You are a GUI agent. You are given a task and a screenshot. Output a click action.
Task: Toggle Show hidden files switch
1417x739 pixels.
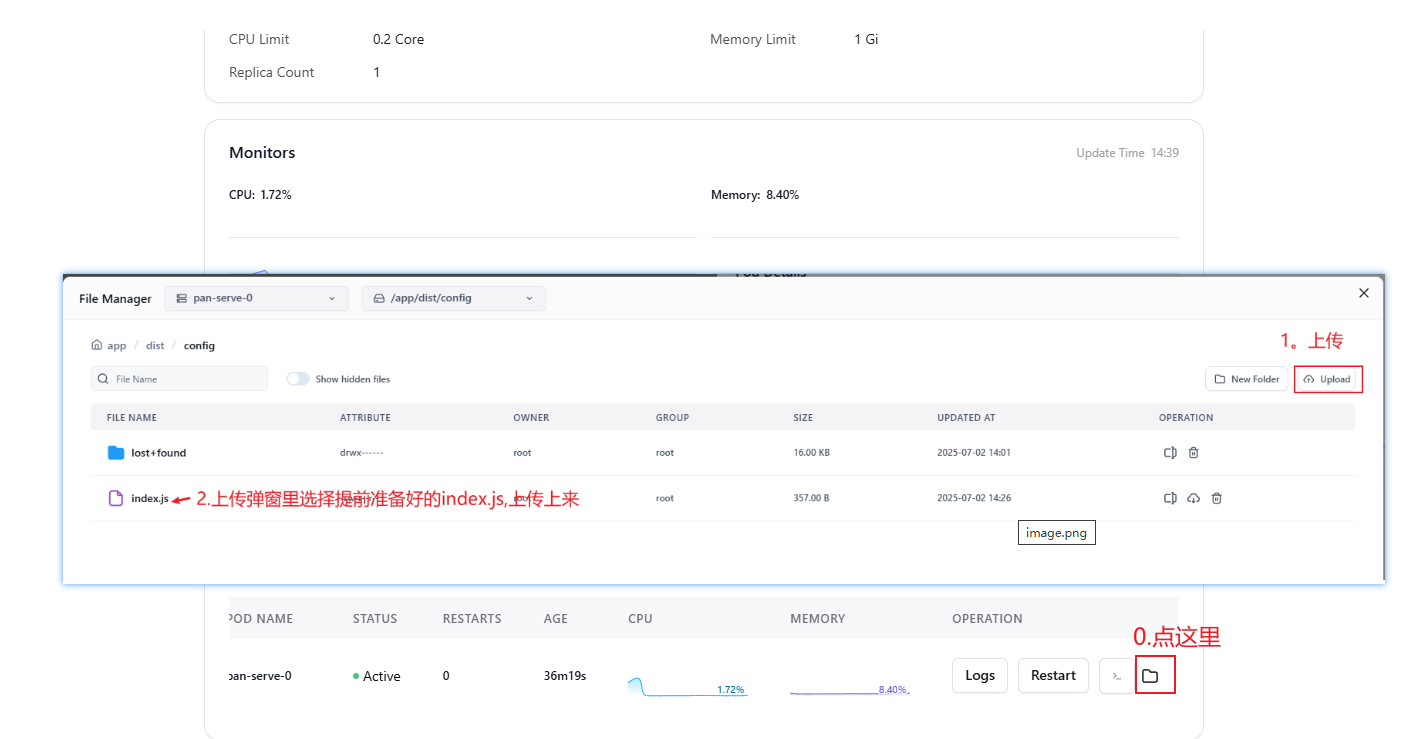[x=298, y=379]
